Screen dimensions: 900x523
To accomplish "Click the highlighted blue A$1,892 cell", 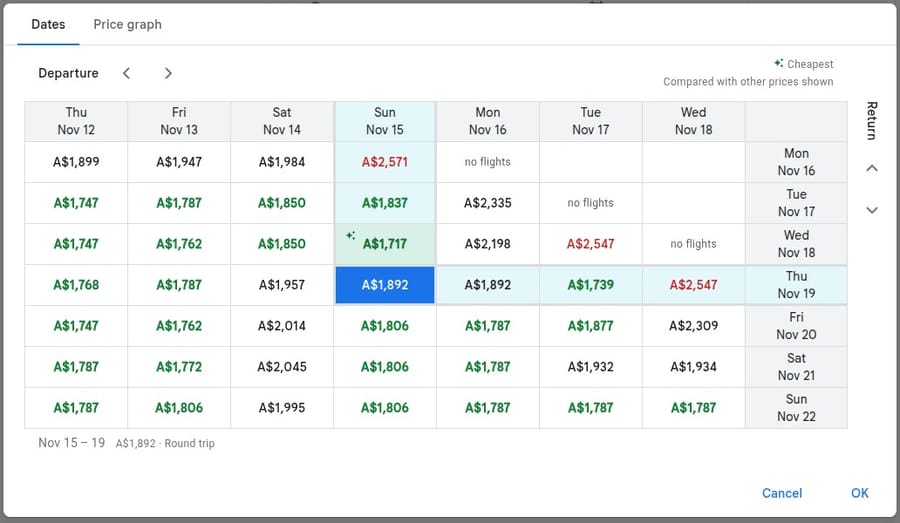I will [x=385, y=285].
